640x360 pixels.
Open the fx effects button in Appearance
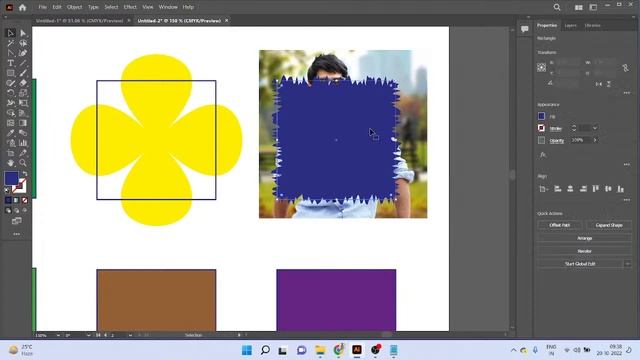pyautogui.click(x=543, y=155)
